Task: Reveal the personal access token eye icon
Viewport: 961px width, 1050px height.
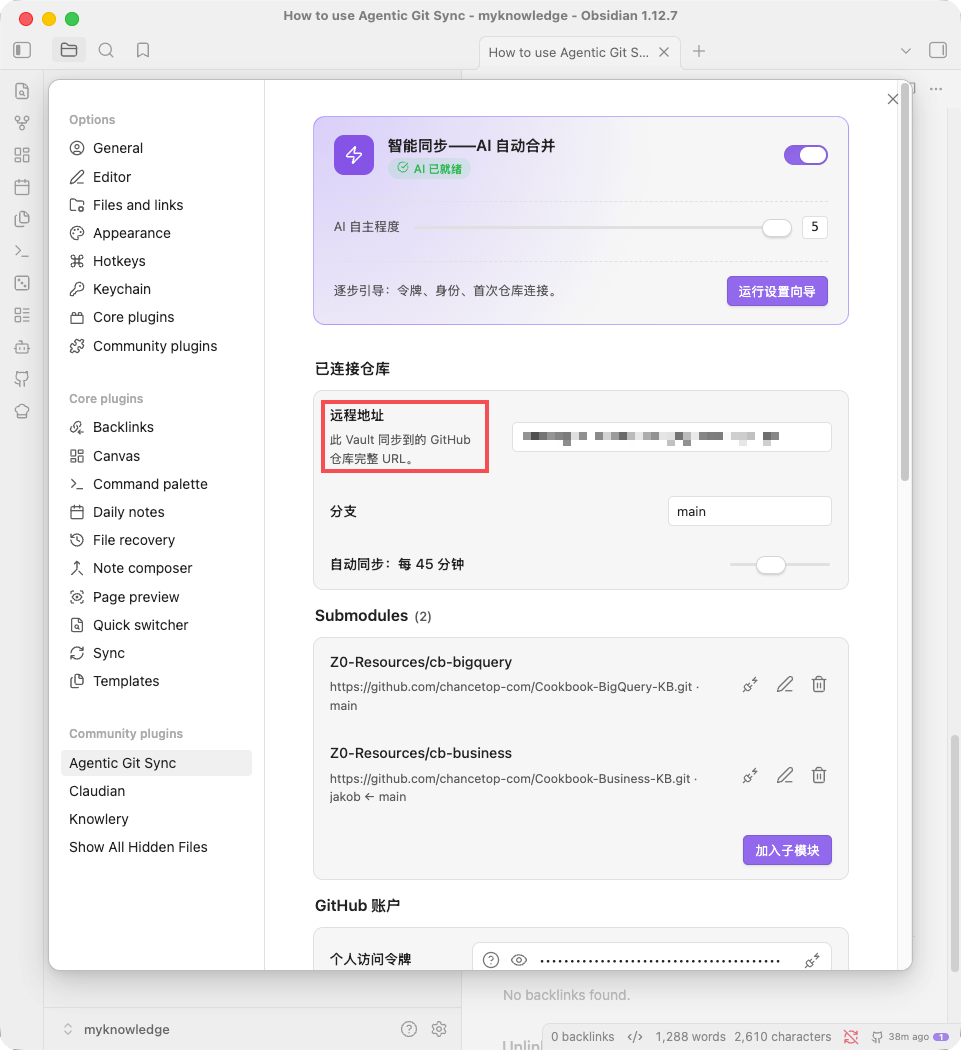Action: coord(519,960)
